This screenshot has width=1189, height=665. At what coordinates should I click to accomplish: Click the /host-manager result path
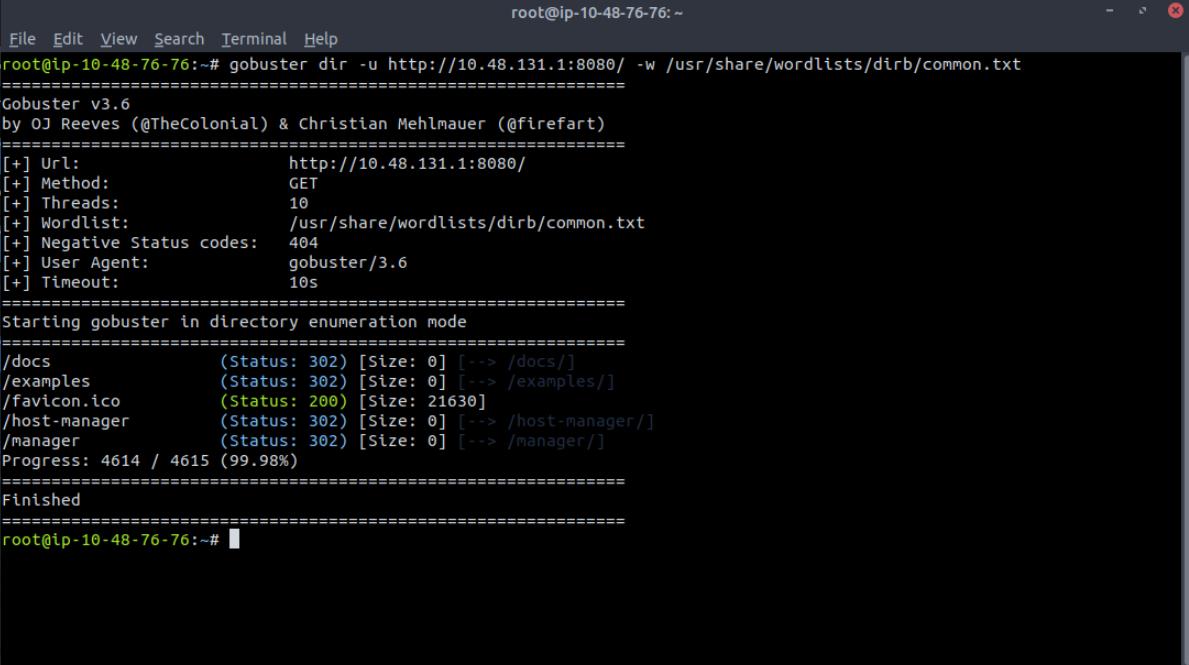[65, 421]
